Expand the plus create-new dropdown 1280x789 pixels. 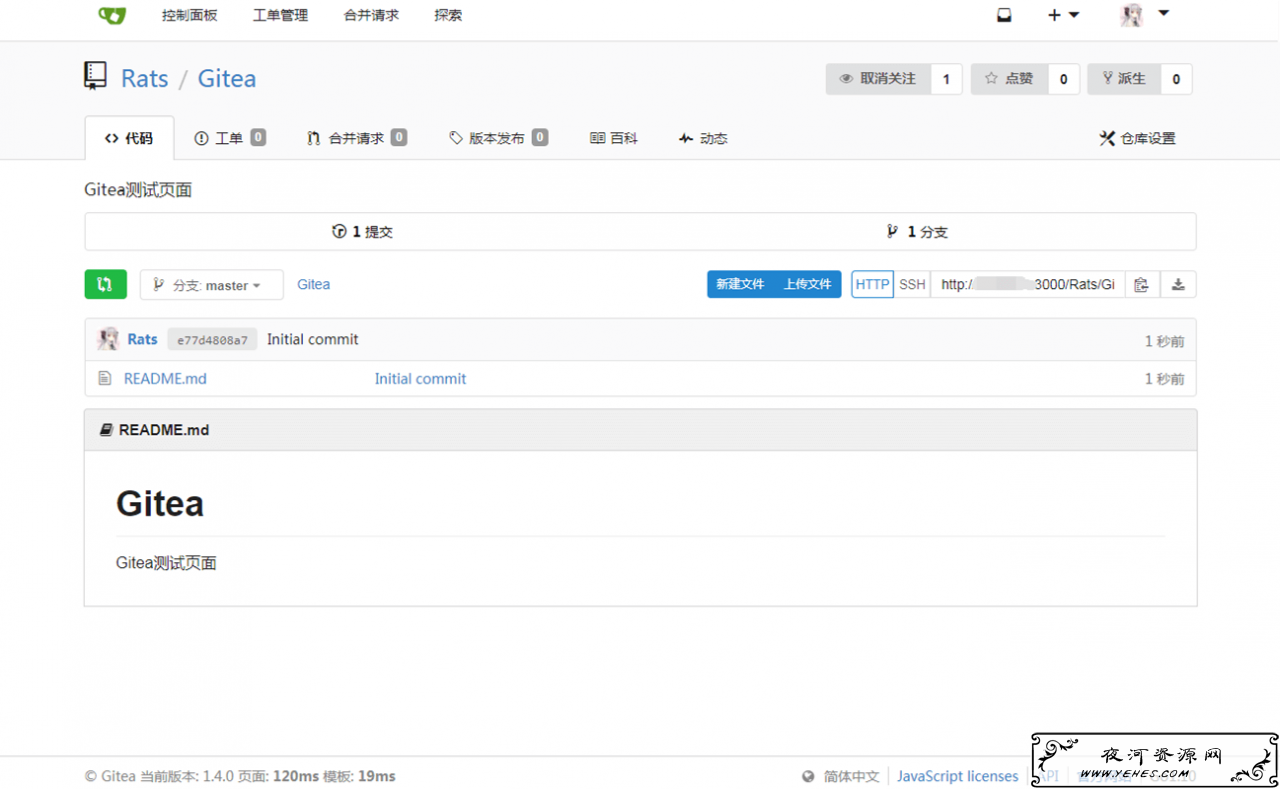click(1063, 15)
